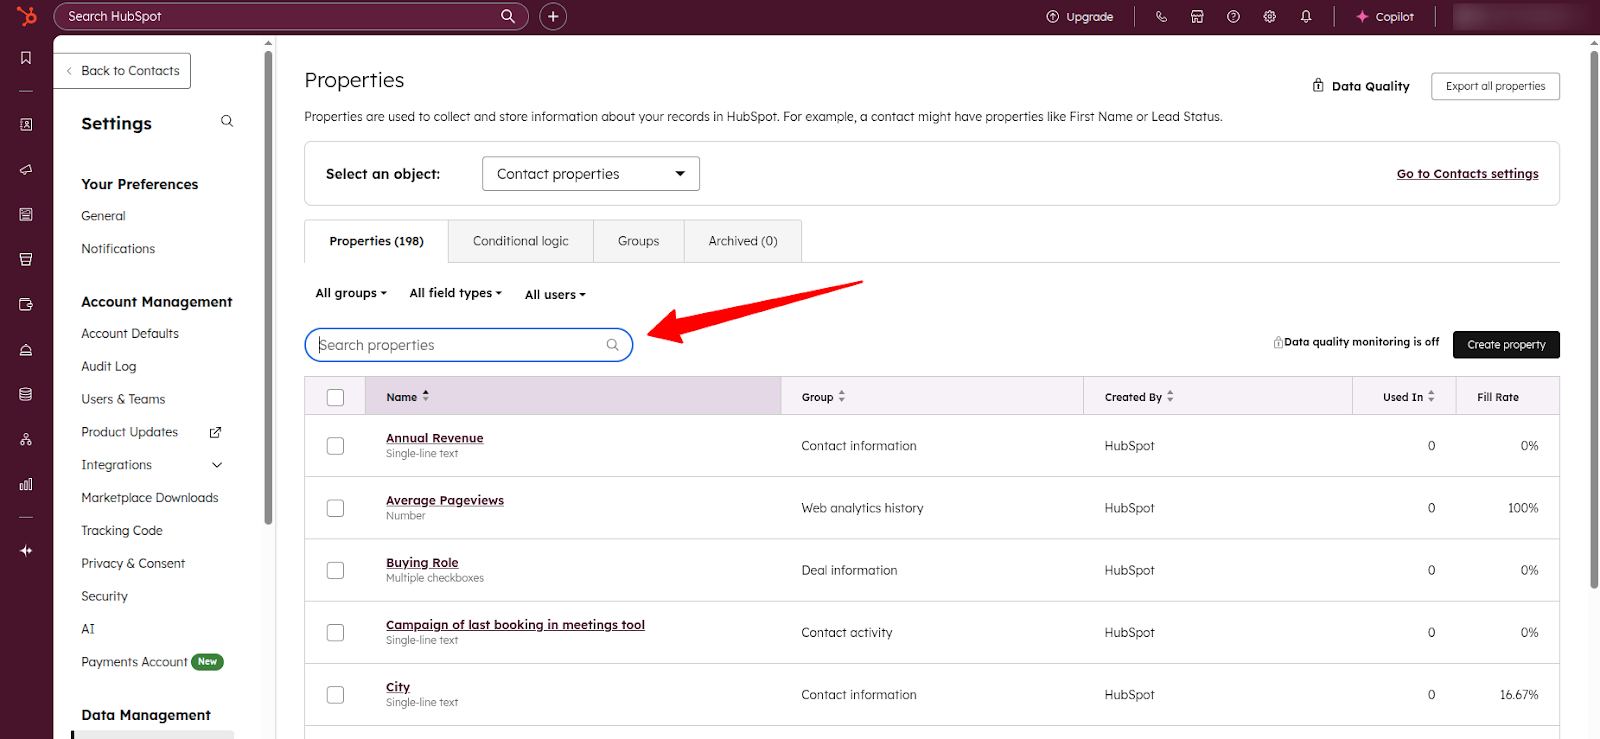The width and height of the screenshot is (1600, 739).
Task: Check the Campaign of last booking row checkbox
Action: 335,633
